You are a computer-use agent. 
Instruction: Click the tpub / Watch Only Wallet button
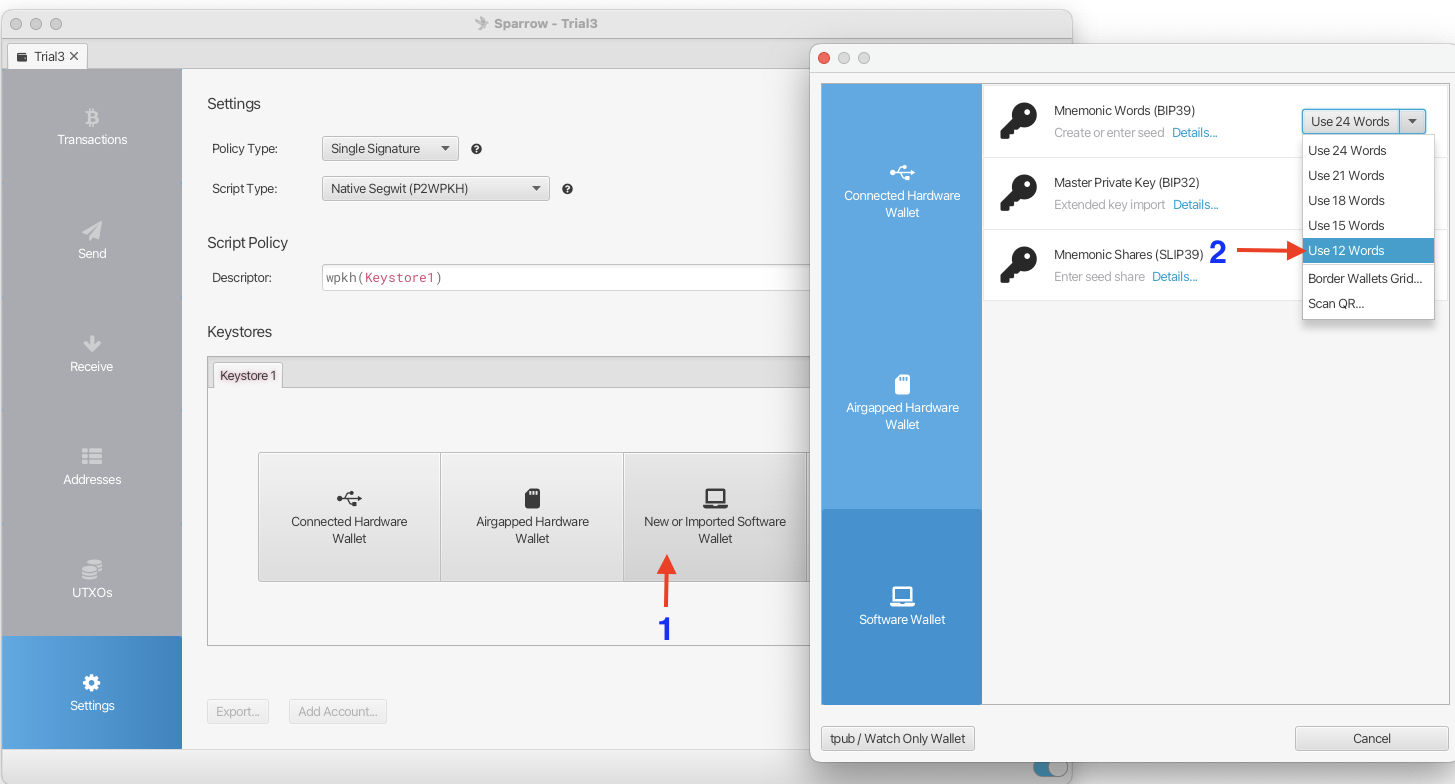(897, 738)
